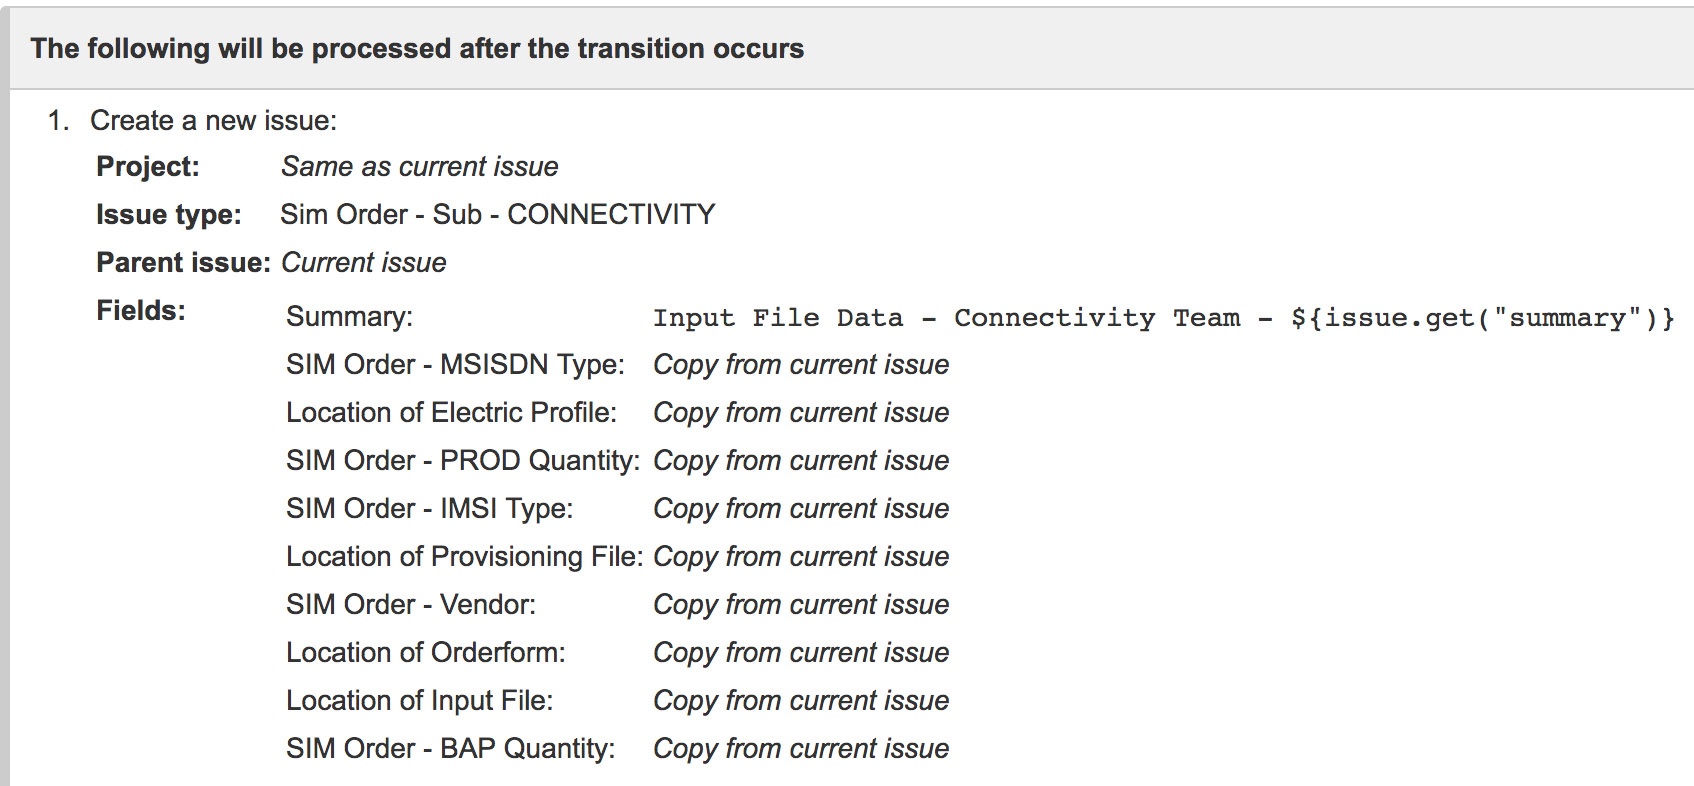Click 'SIM Order - Vendor' field
This screenshot has width=1694, height=786.
point(411,605)
